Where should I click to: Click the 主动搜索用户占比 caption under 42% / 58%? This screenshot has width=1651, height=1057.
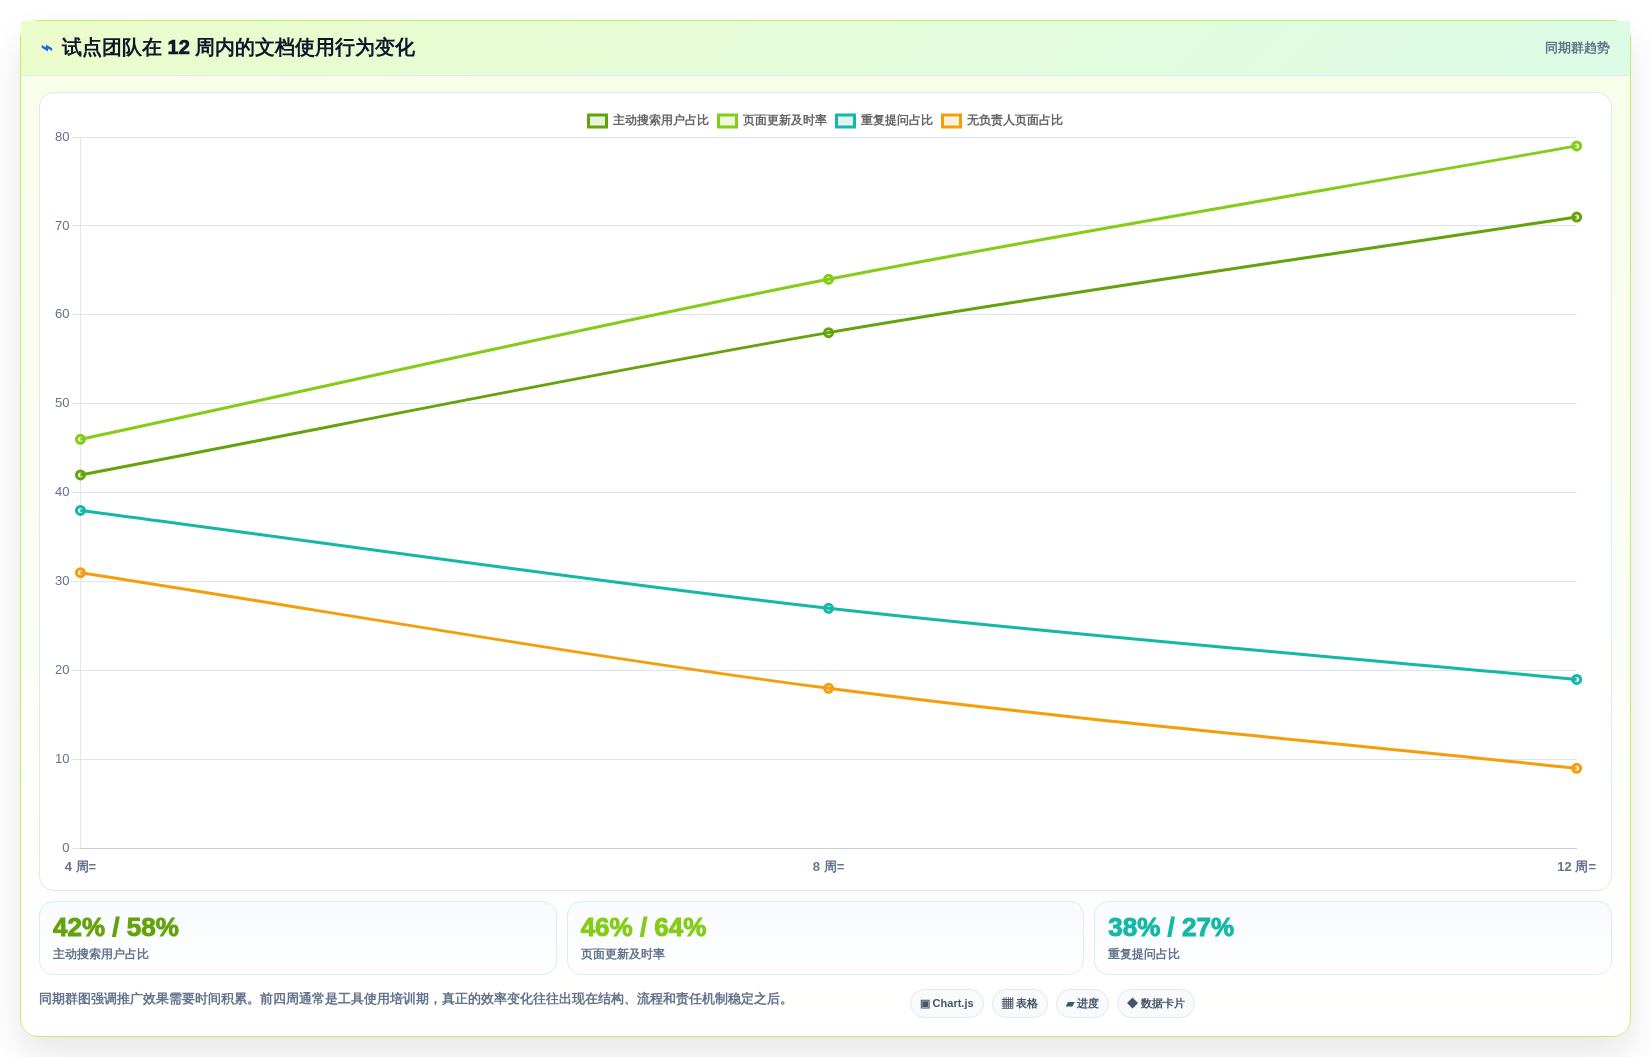[x=101, y=954]
